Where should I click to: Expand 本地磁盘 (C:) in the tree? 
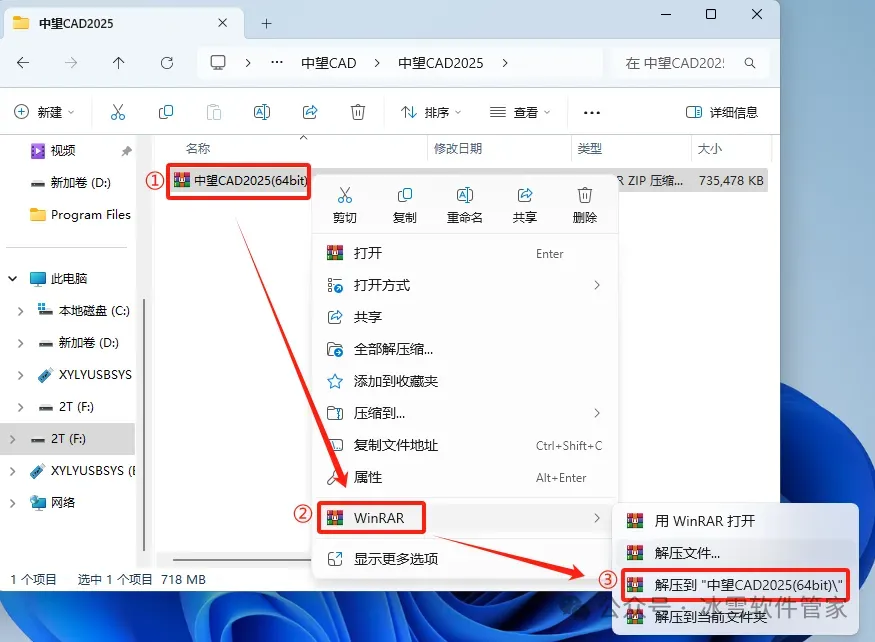coord(20,310)
